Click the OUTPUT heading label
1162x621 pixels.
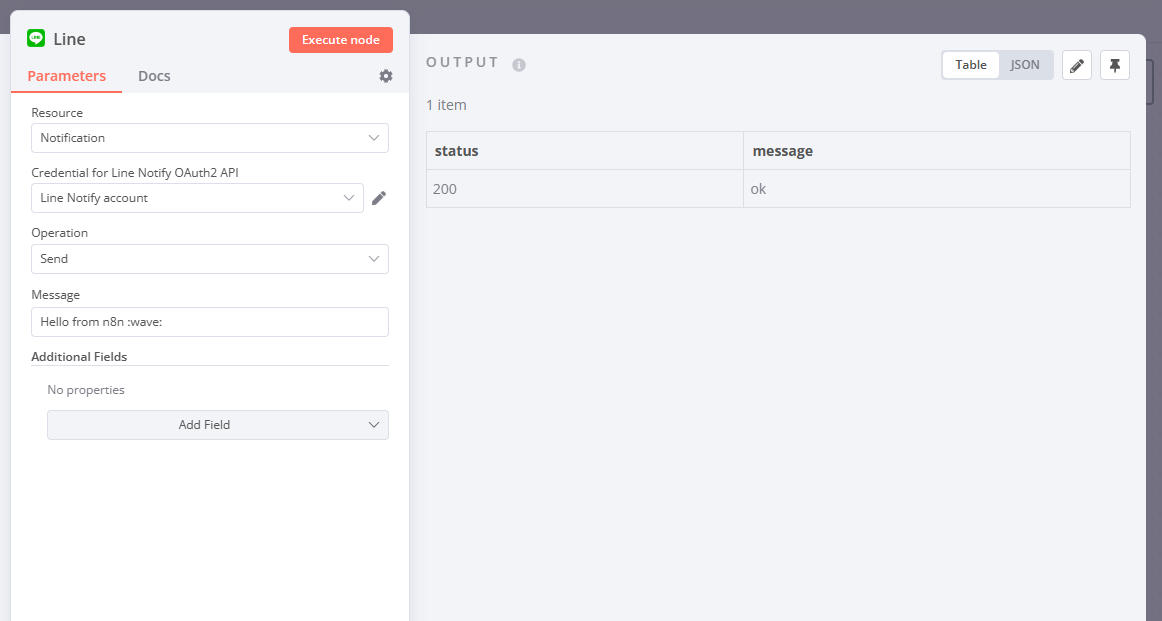[462, 62]
